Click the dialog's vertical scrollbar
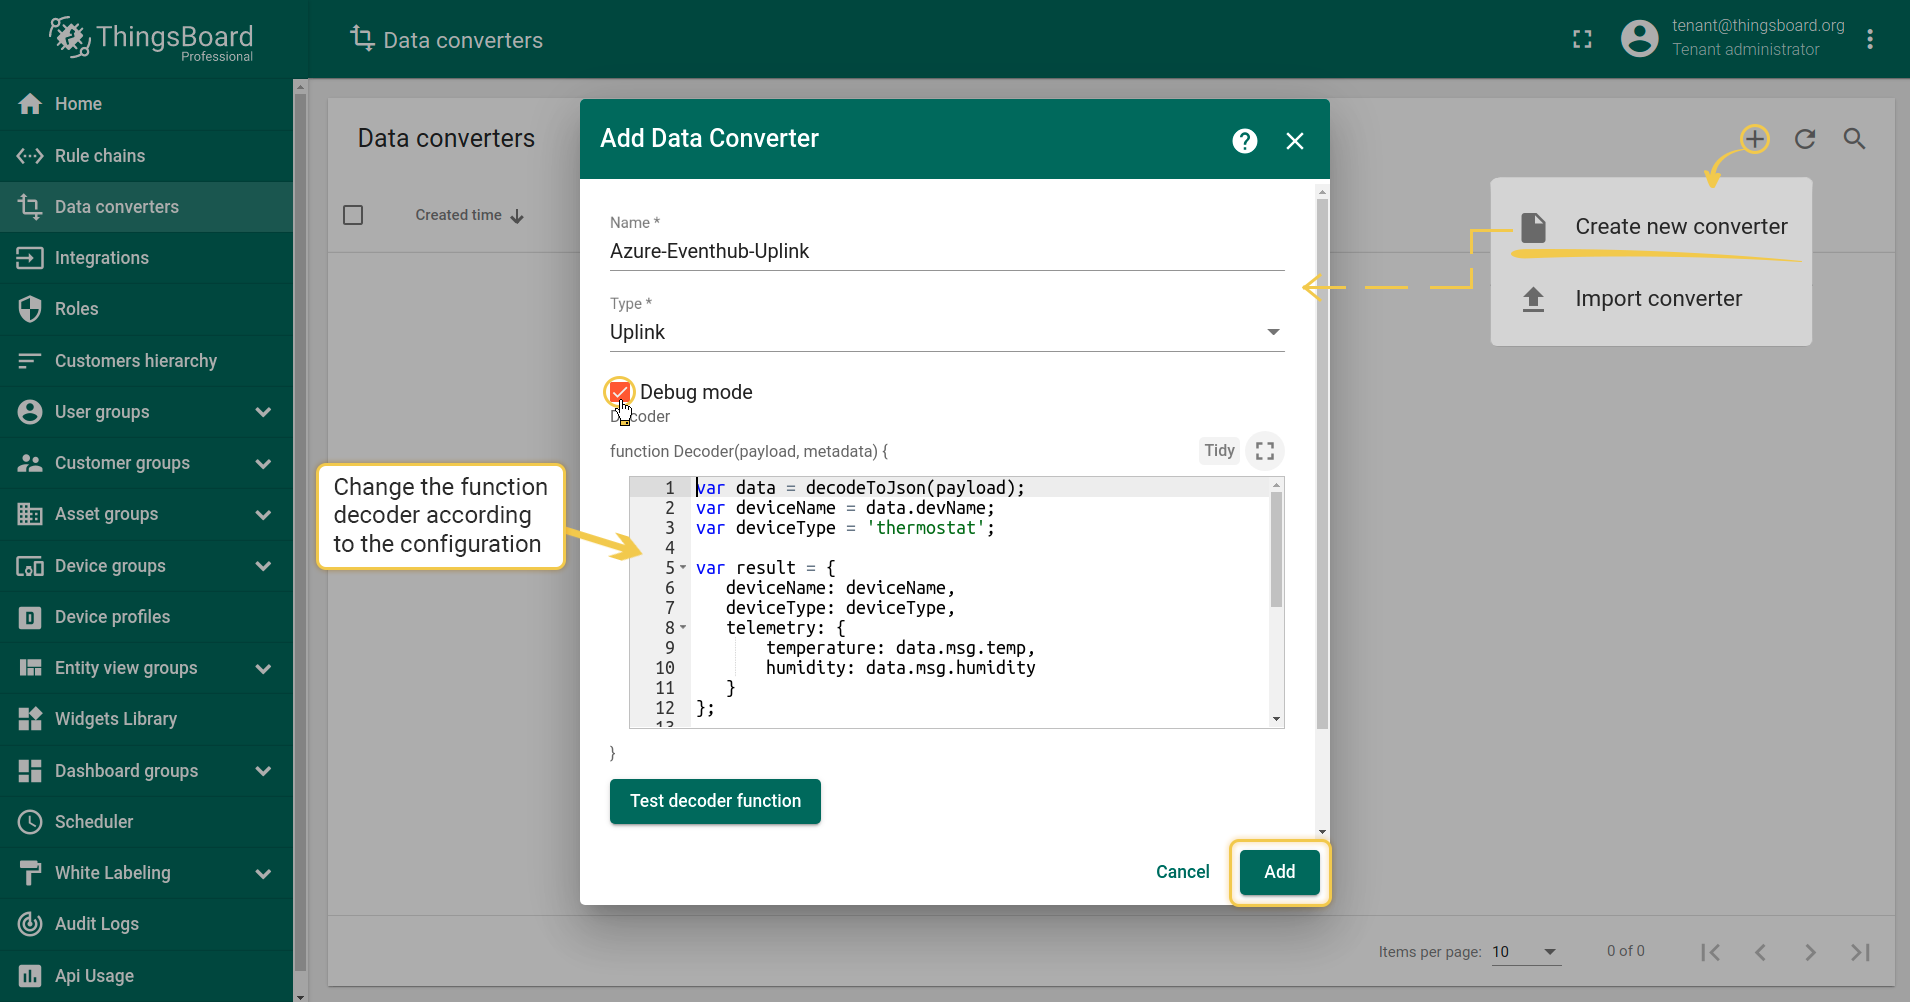This screenshot has height=1002, width=1910. pos(1322,460)
